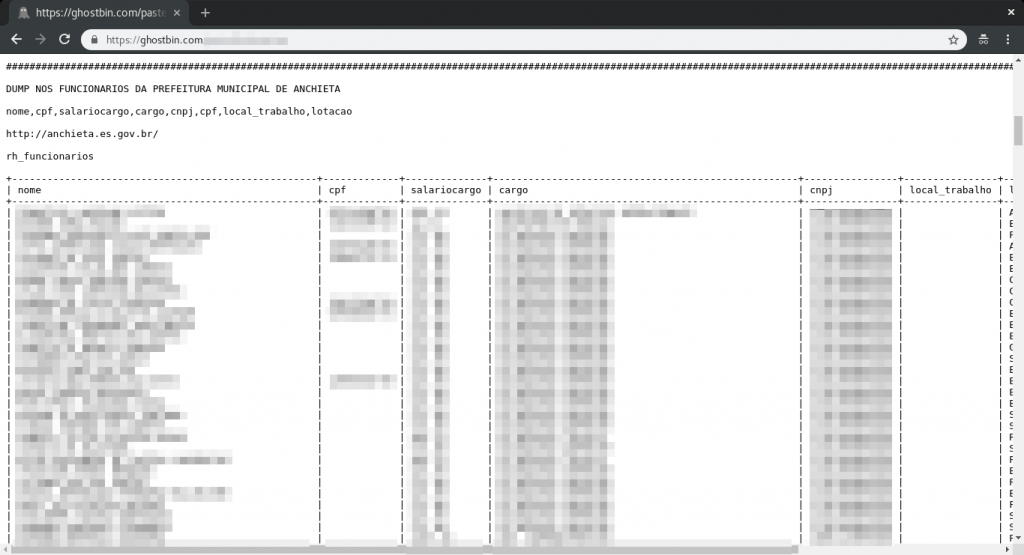
Task: Click the ghostbin favicon on the tab
Action: (x=24, y=12)
